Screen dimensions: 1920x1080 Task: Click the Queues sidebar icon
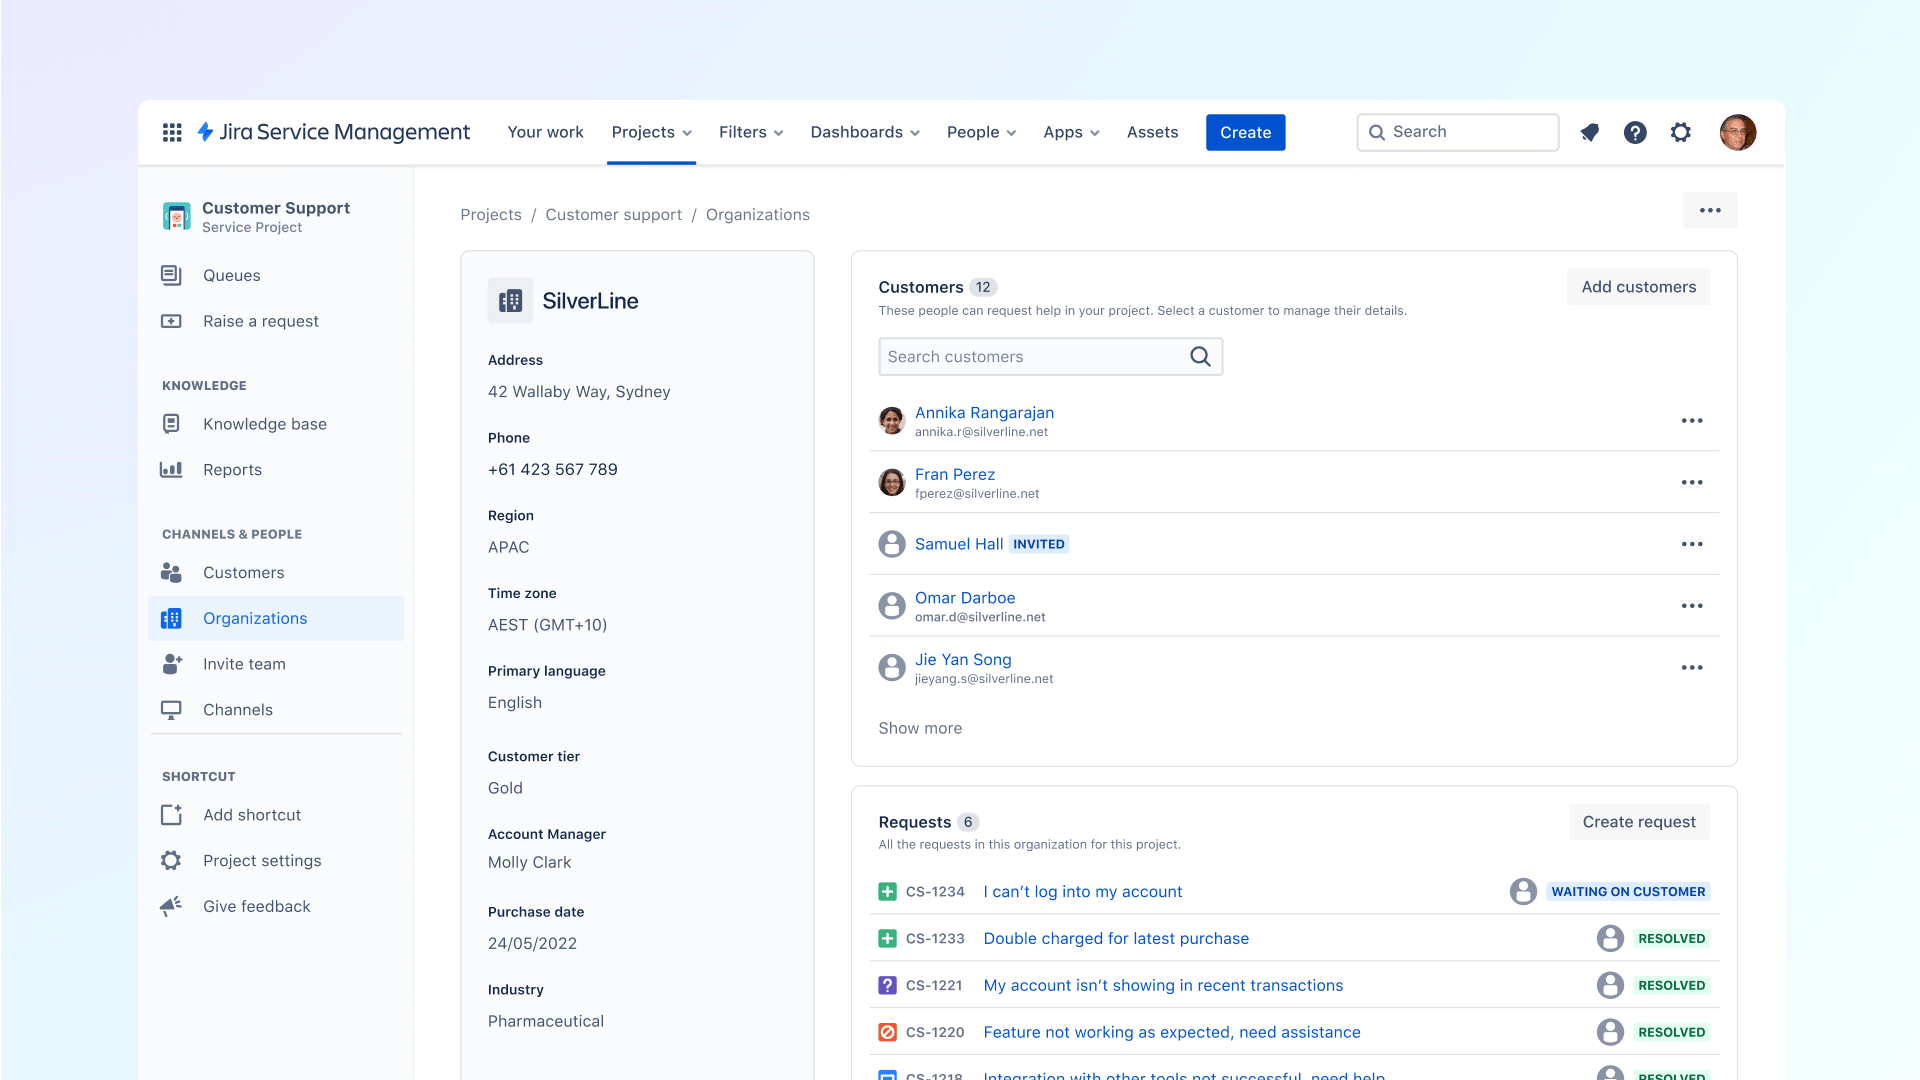click(x=171, y=275)
